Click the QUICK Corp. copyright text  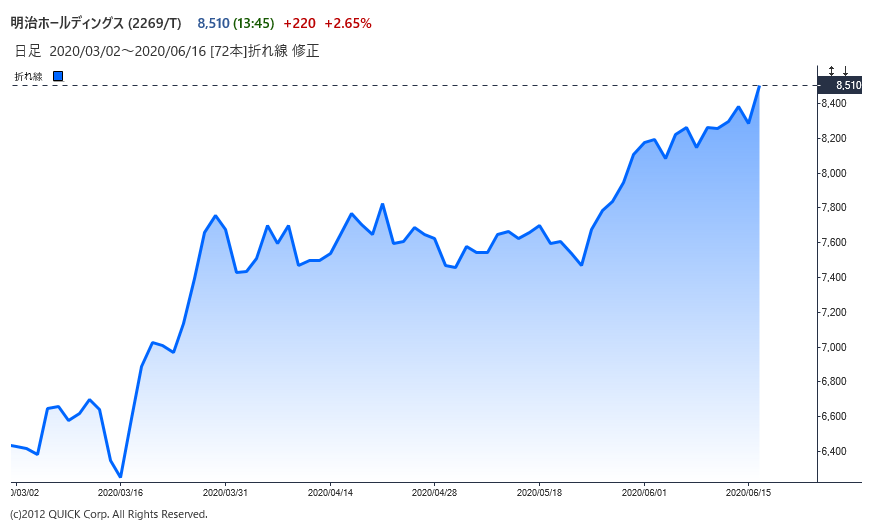pos(109,514)
